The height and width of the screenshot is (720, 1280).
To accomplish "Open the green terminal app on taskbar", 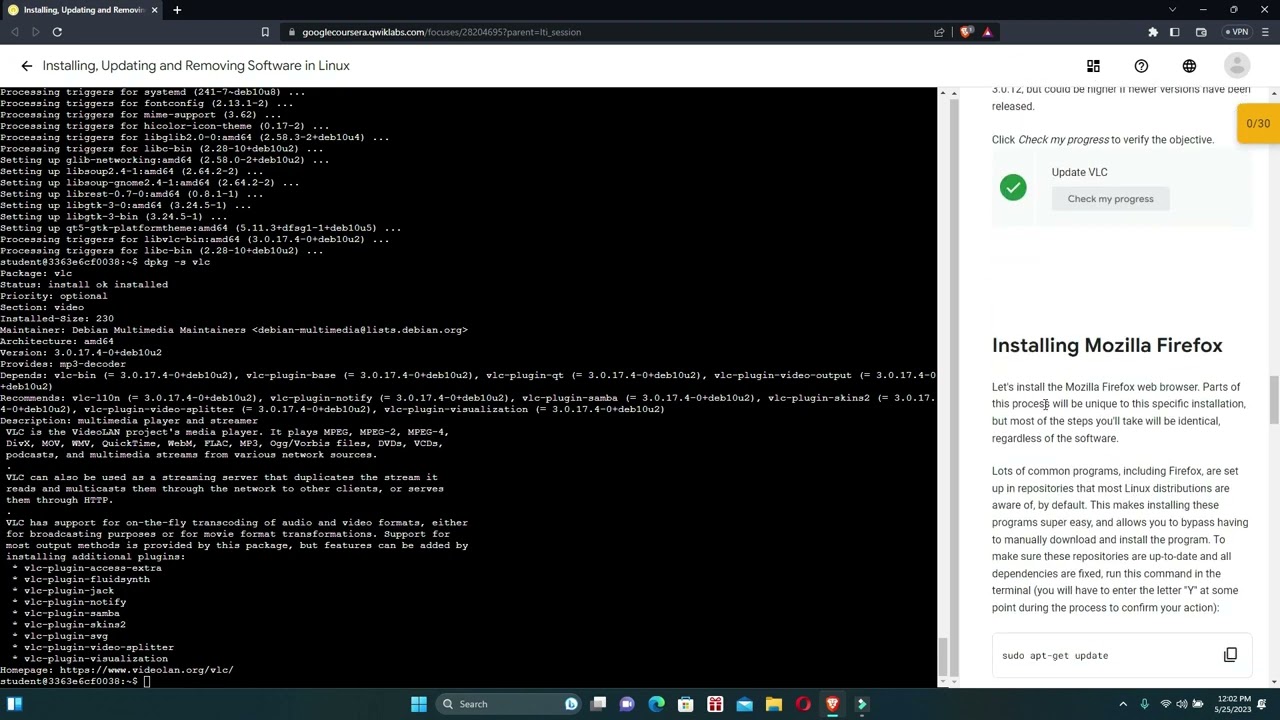I will 862,704.
